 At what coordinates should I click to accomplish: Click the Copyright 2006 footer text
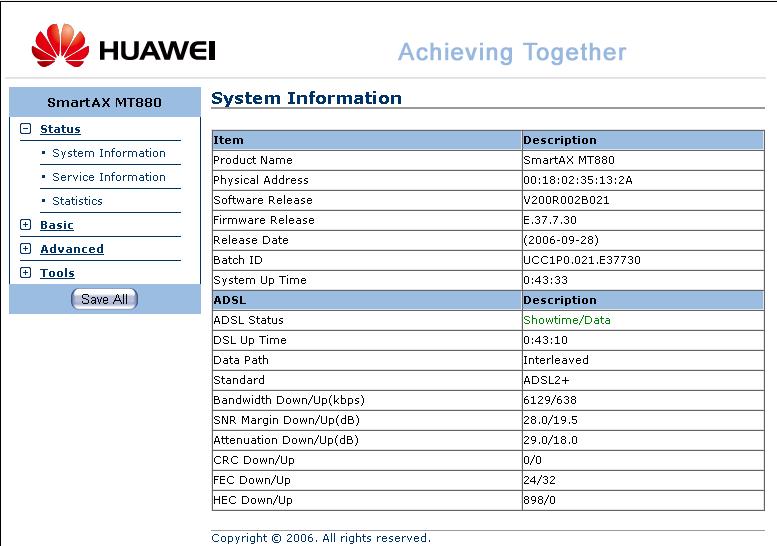pyautogui.click(x=321, y=538)
